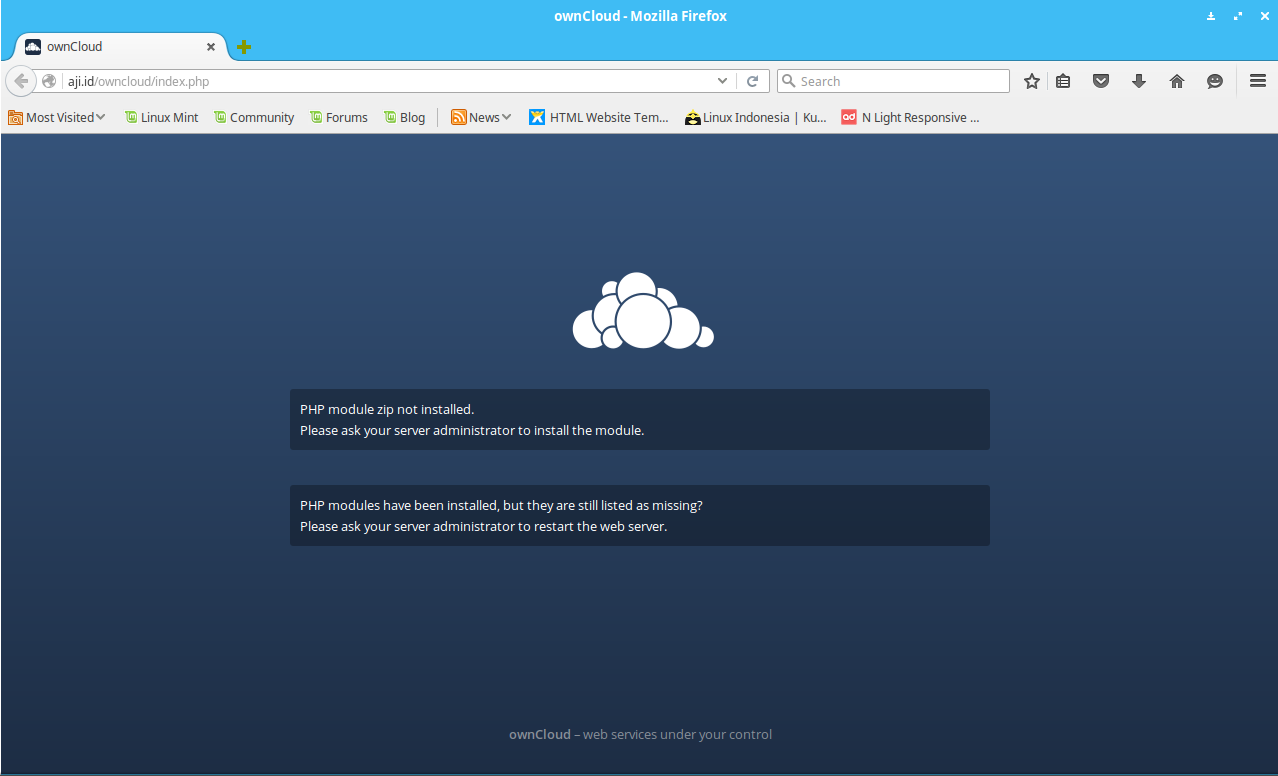
Task: Open the Community bookmark
Action: (x=254, y=117)
